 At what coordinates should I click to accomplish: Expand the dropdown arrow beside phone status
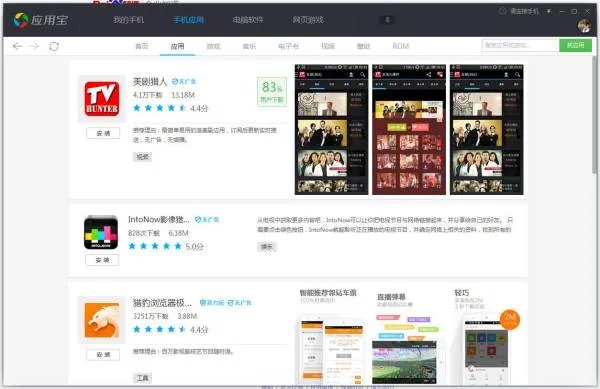point(549,11)
